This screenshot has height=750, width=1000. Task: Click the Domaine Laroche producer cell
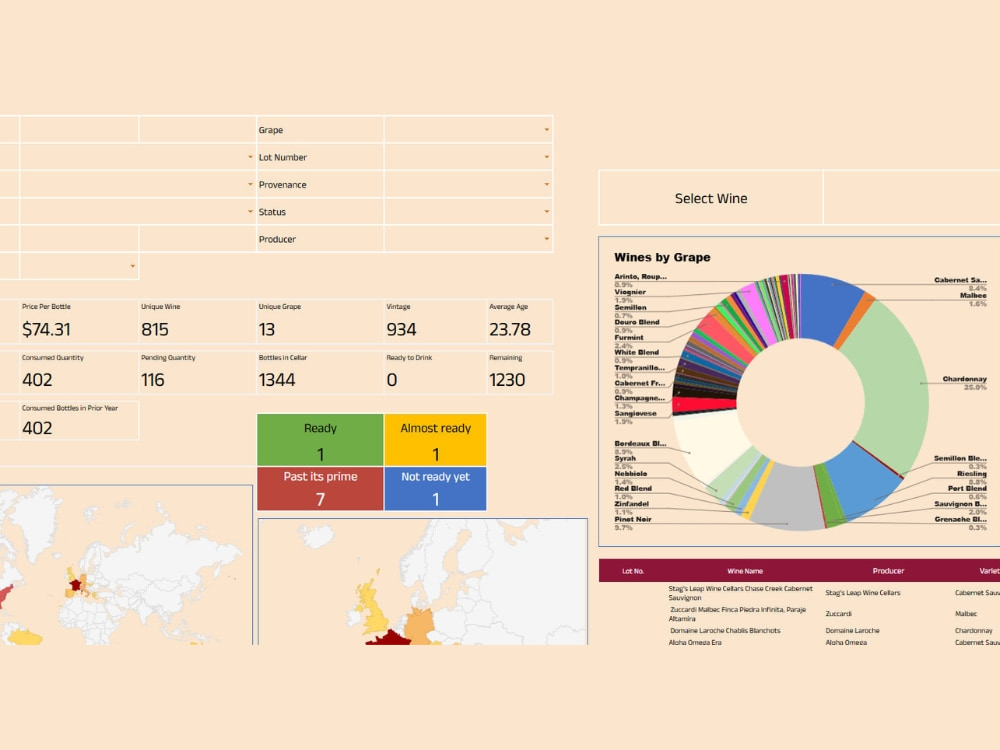853,631
